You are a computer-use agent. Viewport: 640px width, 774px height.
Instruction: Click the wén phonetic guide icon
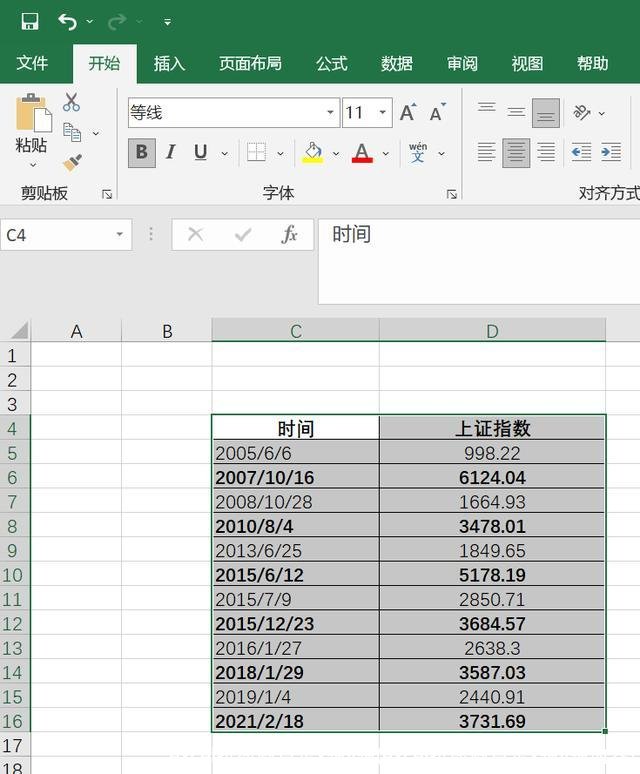pyautogui.click(x=418, y=153)
